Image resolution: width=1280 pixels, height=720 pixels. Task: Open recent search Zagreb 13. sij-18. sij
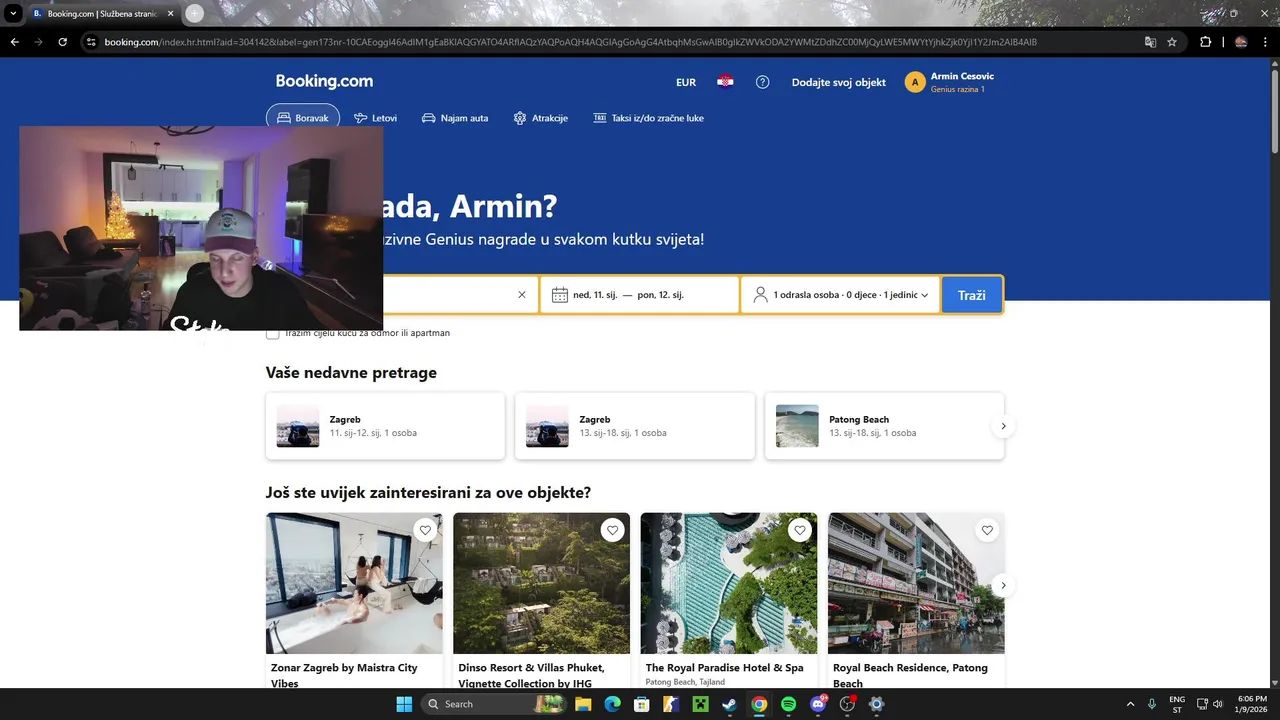coord(635,426)
